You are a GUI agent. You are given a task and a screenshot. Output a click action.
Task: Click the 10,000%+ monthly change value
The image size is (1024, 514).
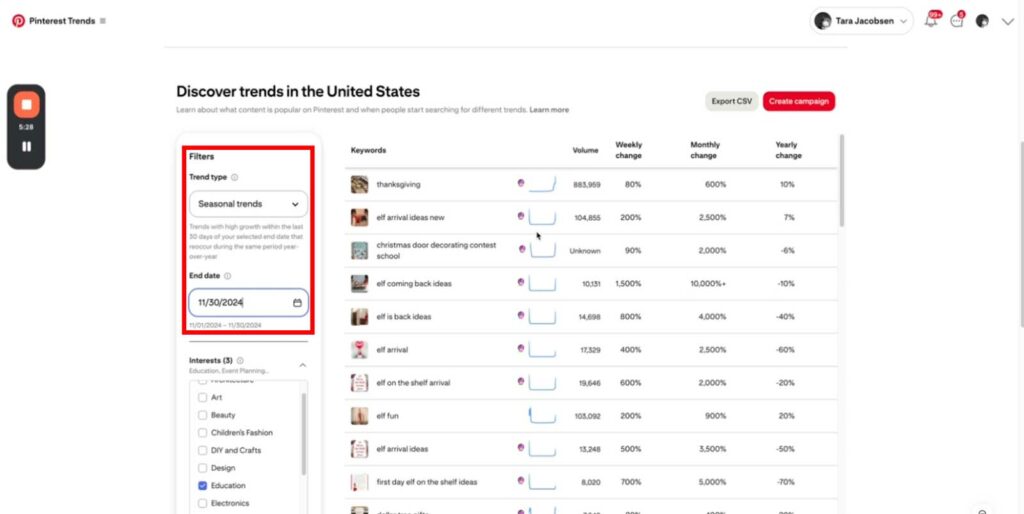[x=708, y=284]
